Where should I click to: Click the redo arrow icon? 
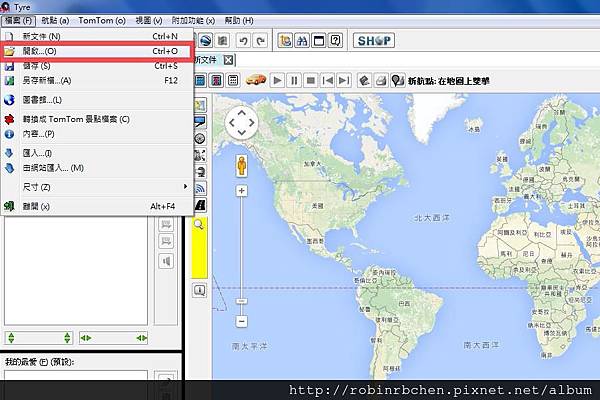click(261, 40)
